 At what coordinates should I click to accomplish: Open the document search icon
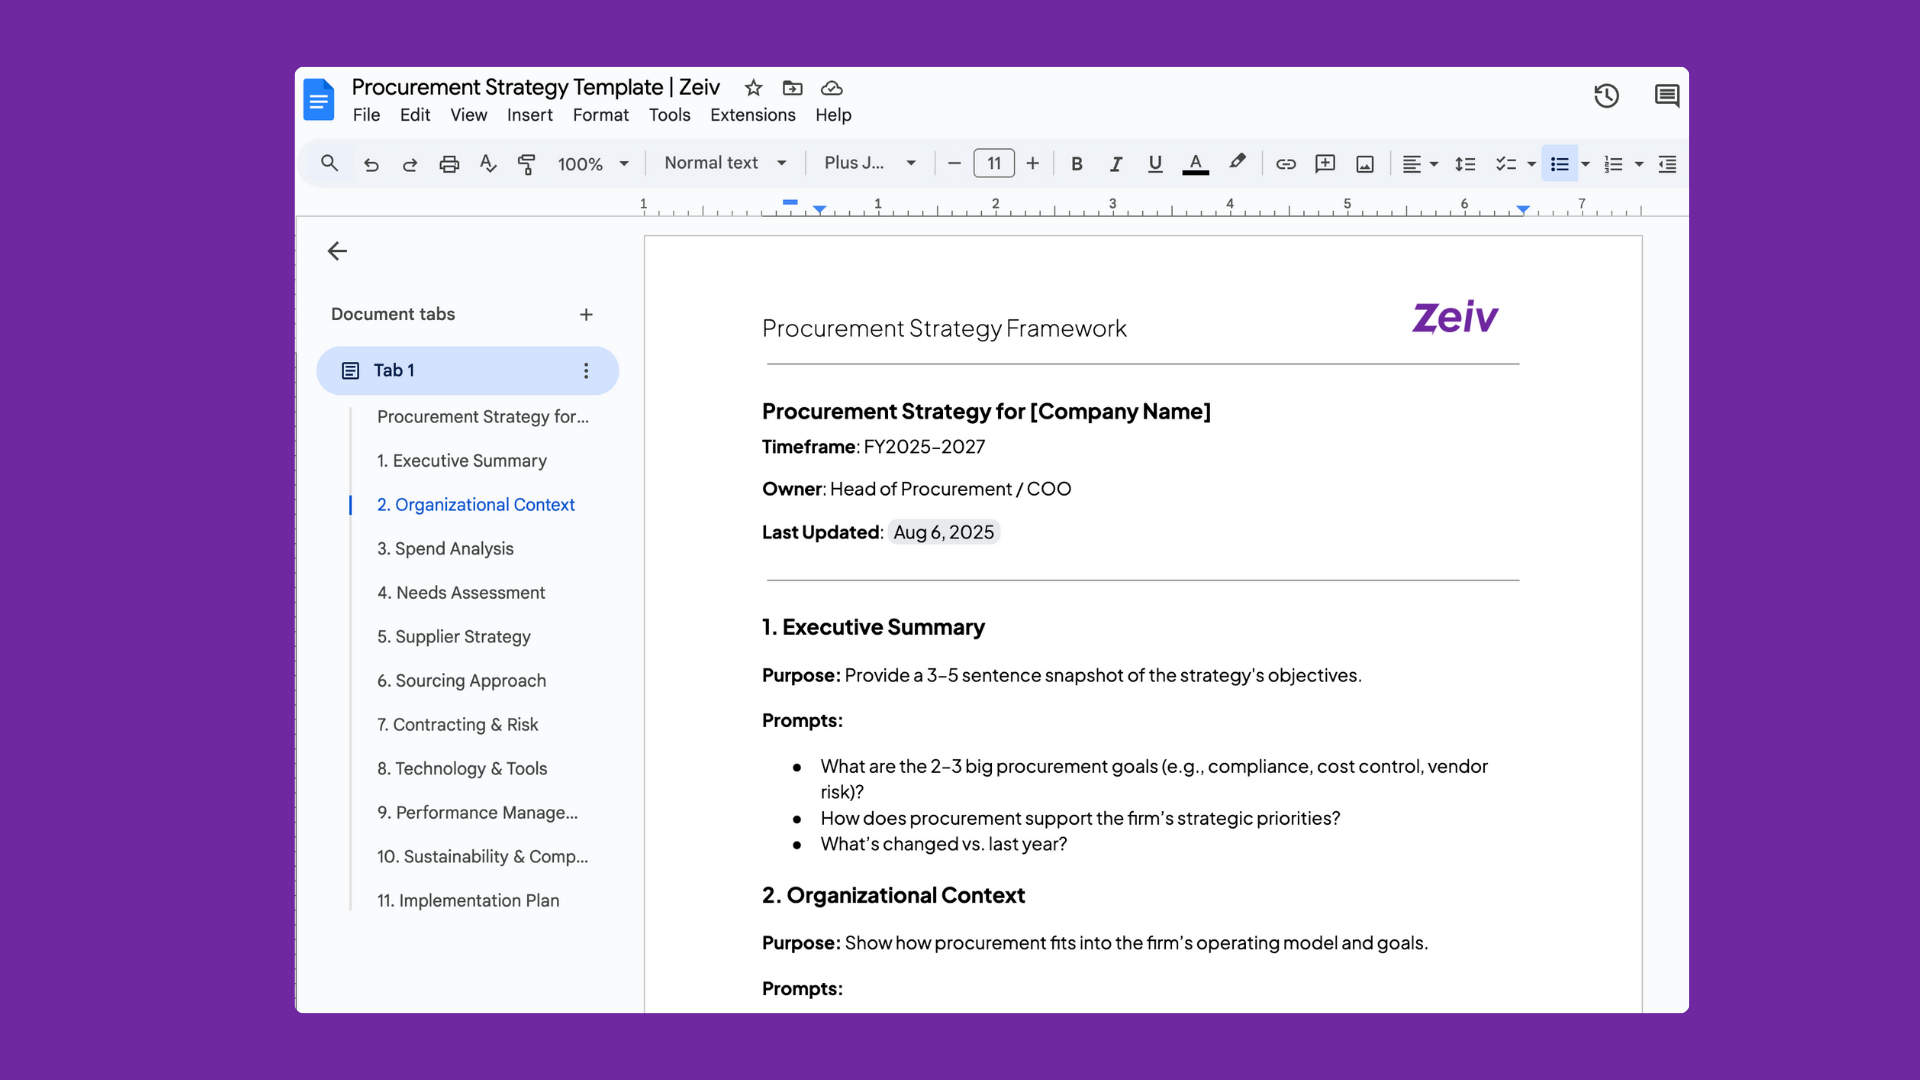(330, 163)
